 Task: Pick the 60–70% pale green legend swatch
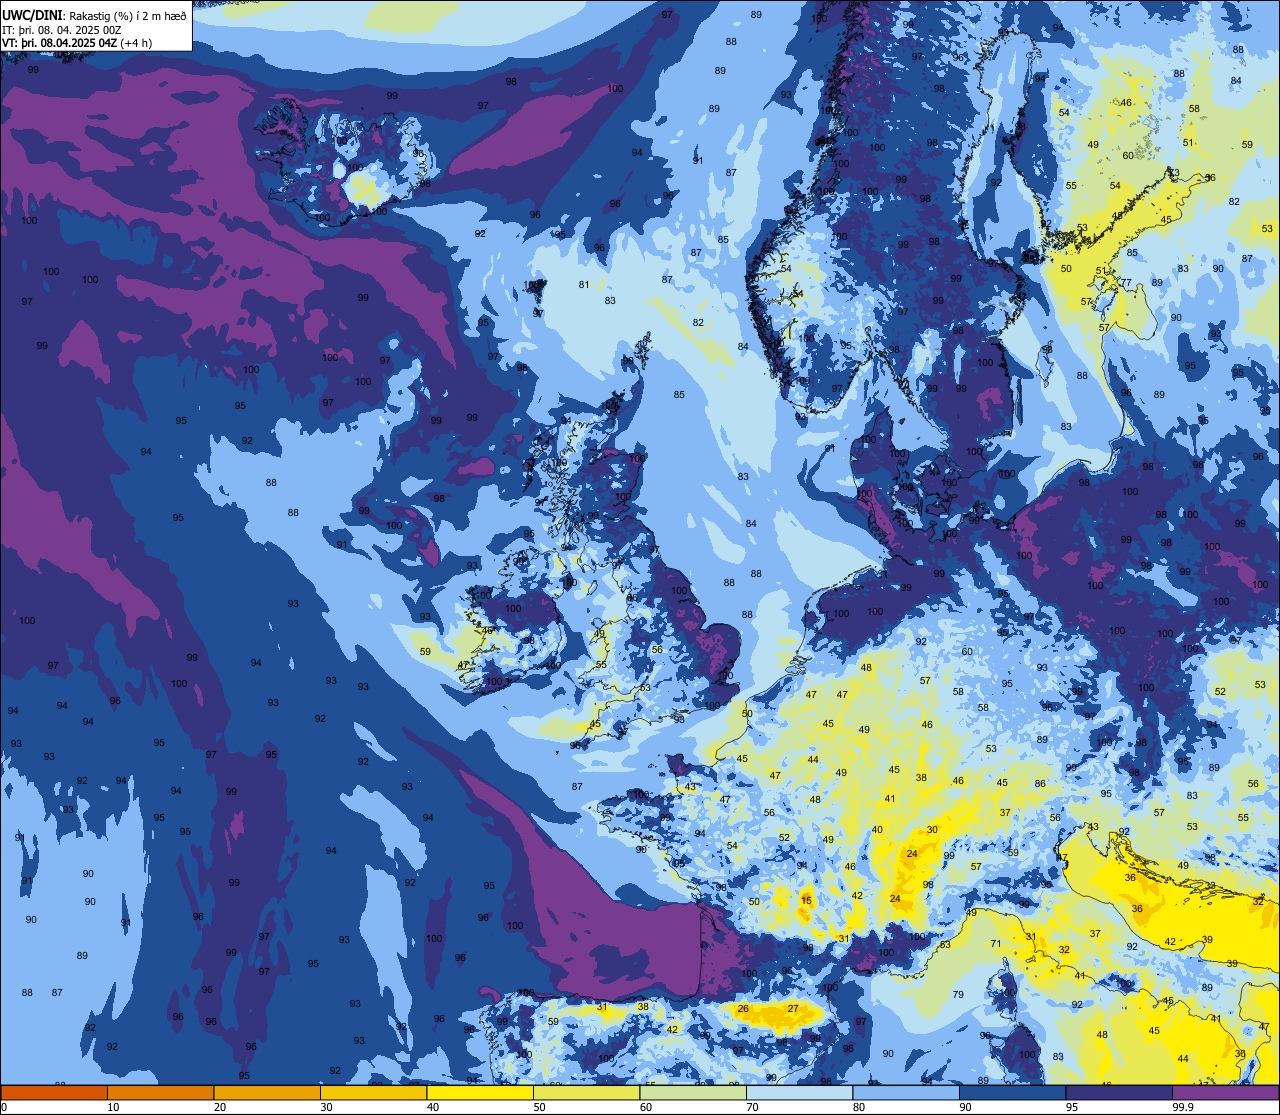point(693,1092)
